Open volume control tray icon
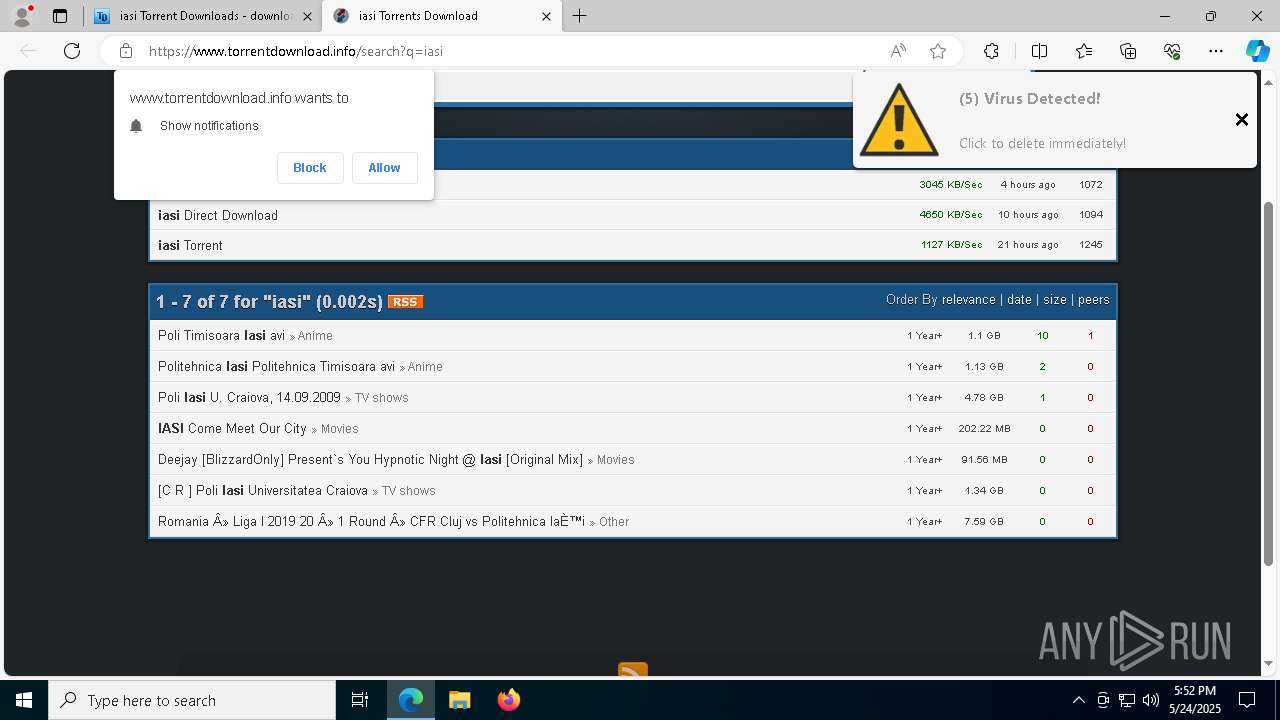This screenshot has width=1280, height=720. point(1150,700)
